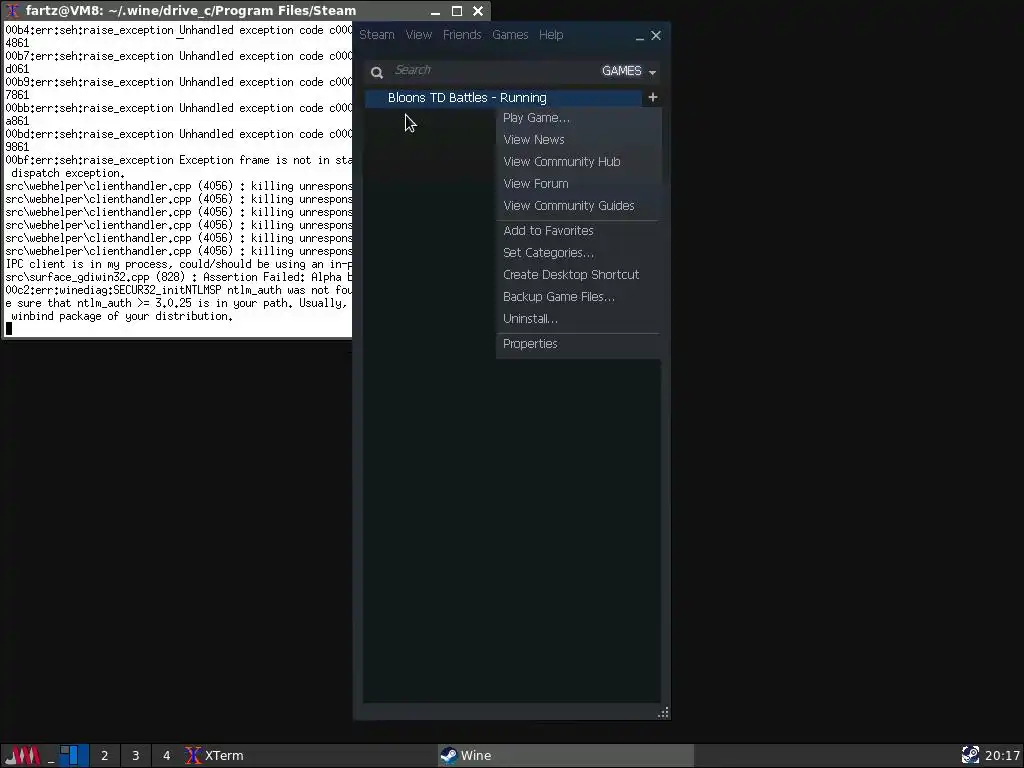Minimize the Steam mini window
This screenshot has width=1024, height=768.
click(x=639, y=37)
